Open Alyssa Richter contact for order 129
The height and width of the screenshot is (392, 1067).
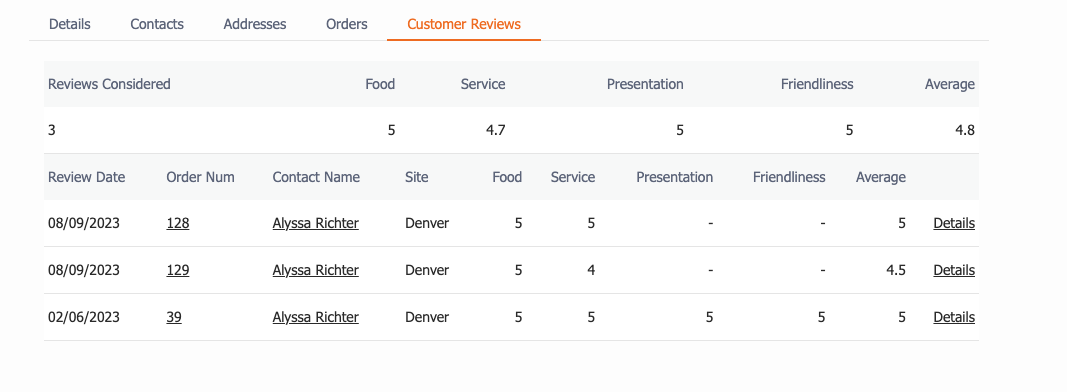point(316,270)
